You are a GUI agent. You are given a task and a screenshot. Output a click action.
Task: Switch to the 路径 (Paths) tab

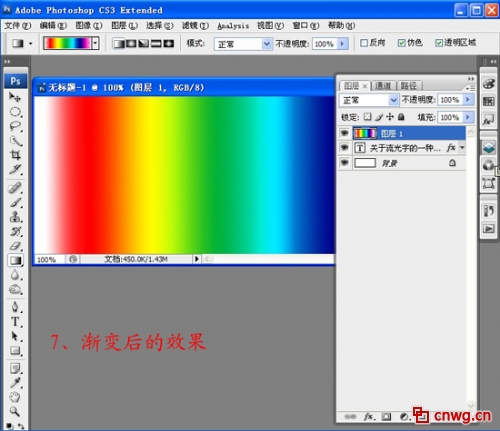[x=409, y=86]
